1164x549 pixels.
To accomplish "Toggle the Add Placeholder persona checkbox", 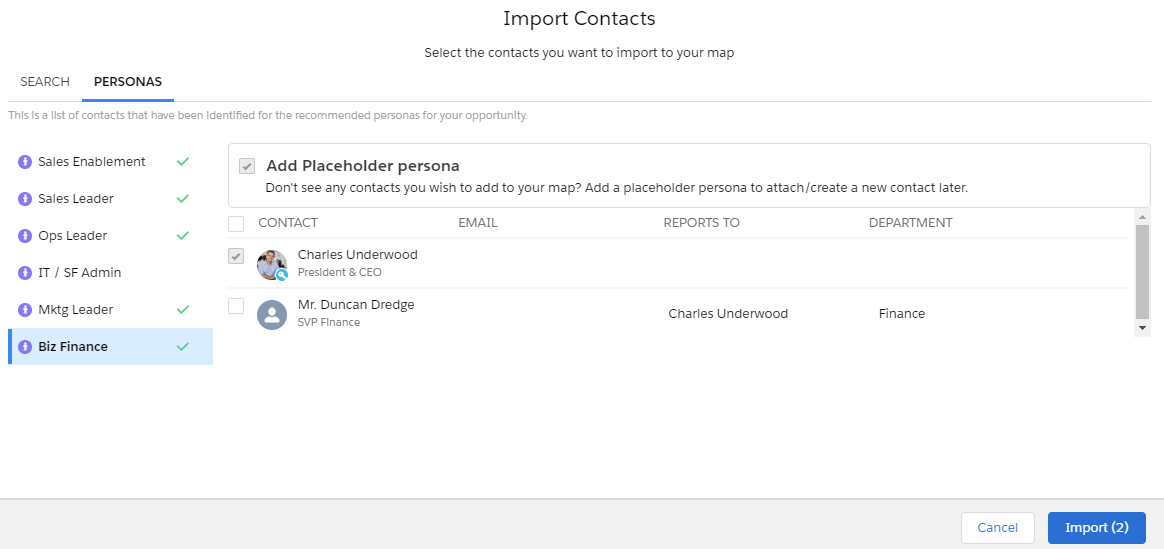I will (x=247, y=166).
